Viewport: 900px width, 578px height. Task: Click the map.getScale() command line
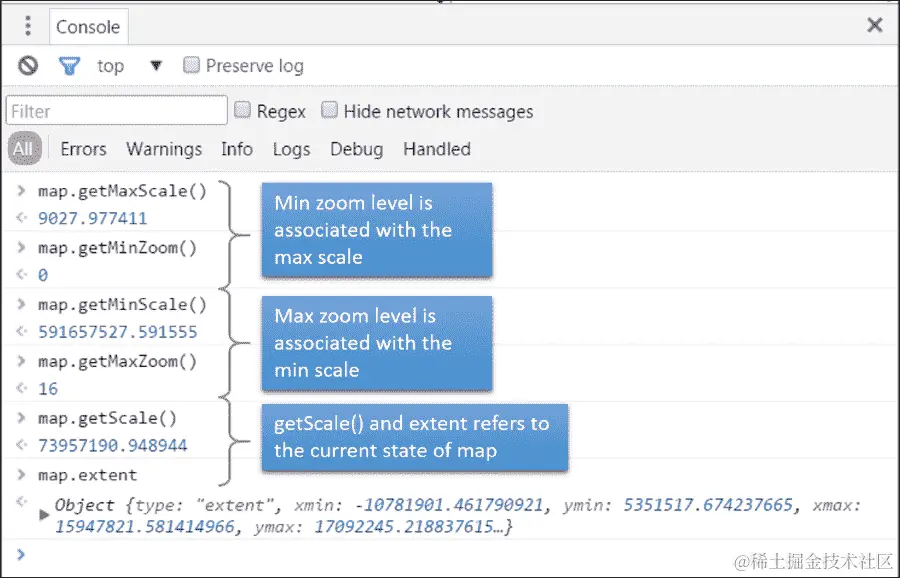click(x=107, y=418)
